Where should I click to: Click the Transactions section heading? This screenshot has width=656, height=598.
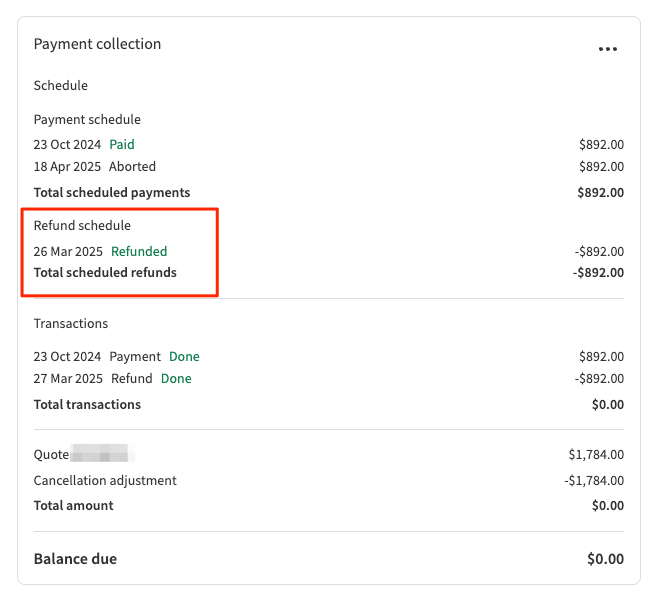point(71,323)
